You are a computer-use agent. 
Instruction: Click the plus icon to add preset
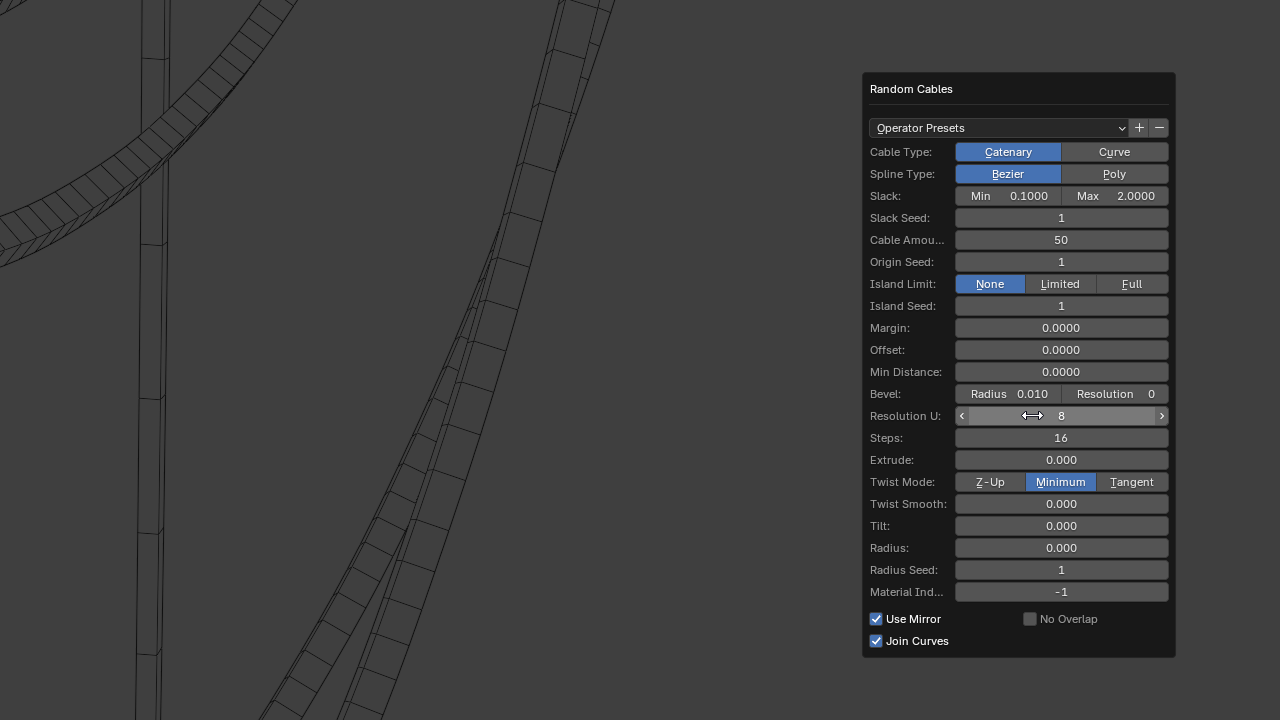[x=1139, y=128]
